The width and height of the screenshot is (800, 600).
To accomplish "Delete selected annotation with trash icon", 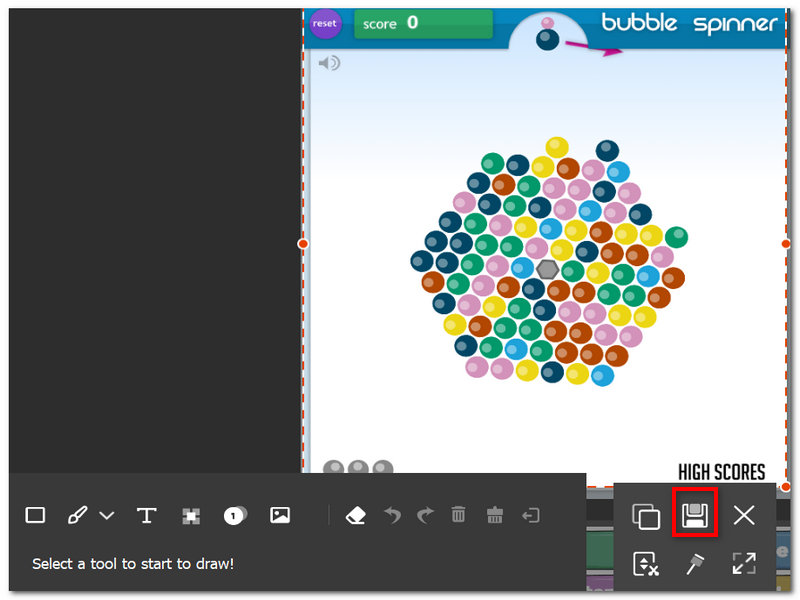I will tap(459, 514).
